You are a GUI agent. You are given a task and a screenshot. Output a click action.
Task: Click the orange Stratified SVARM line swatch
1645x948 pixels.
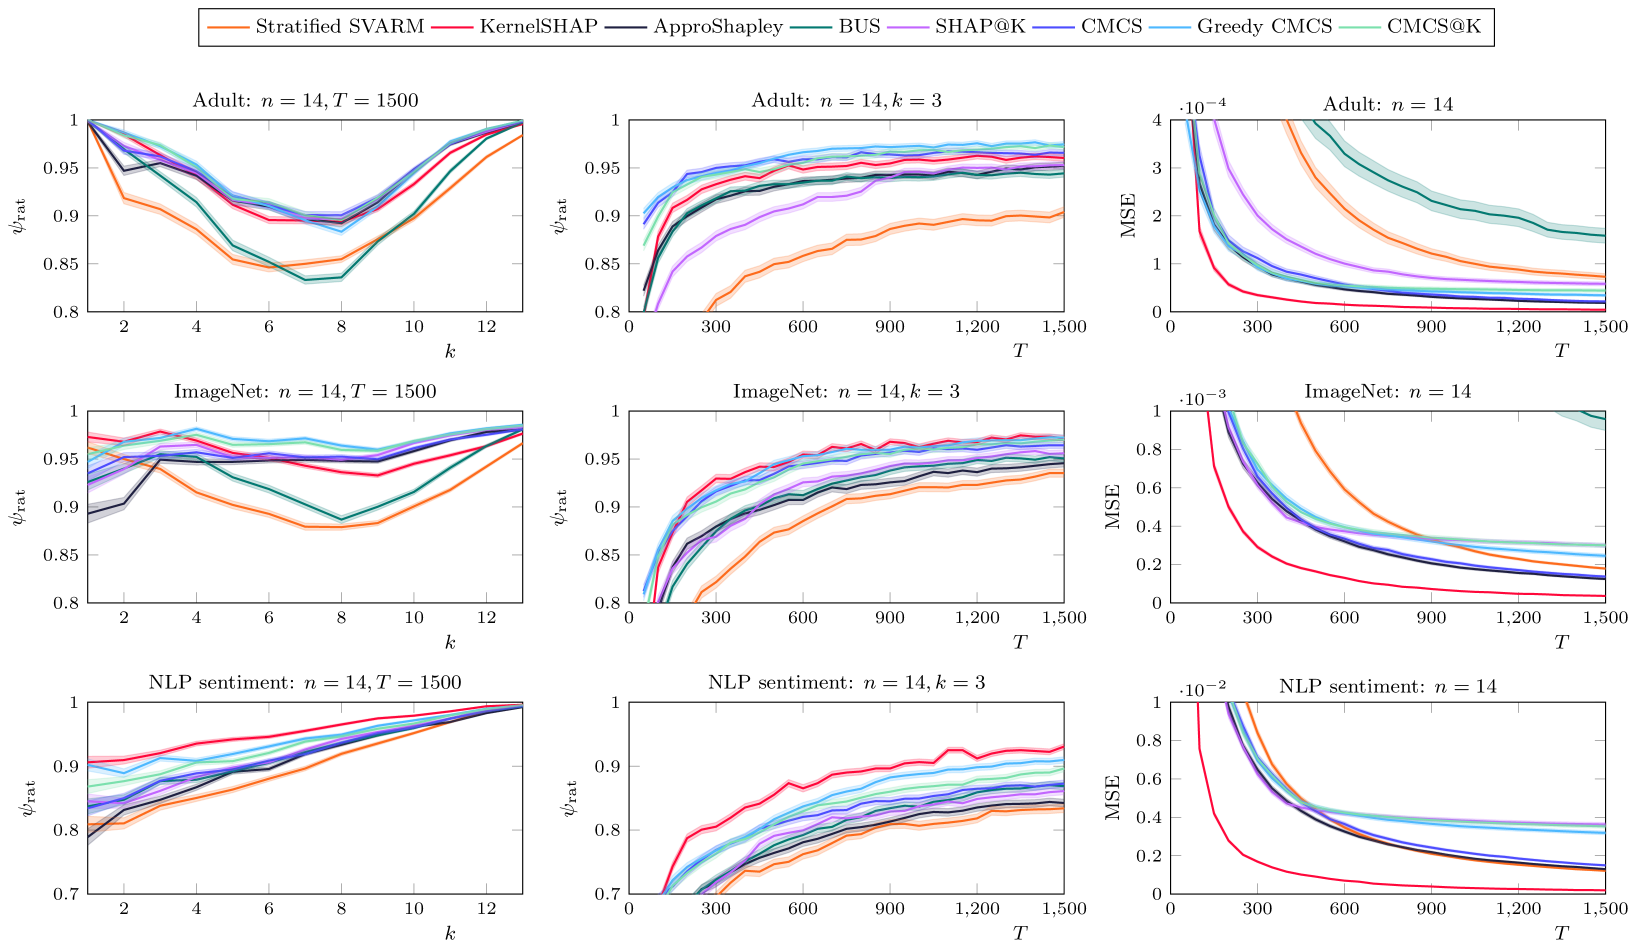[x=228, y=28]
